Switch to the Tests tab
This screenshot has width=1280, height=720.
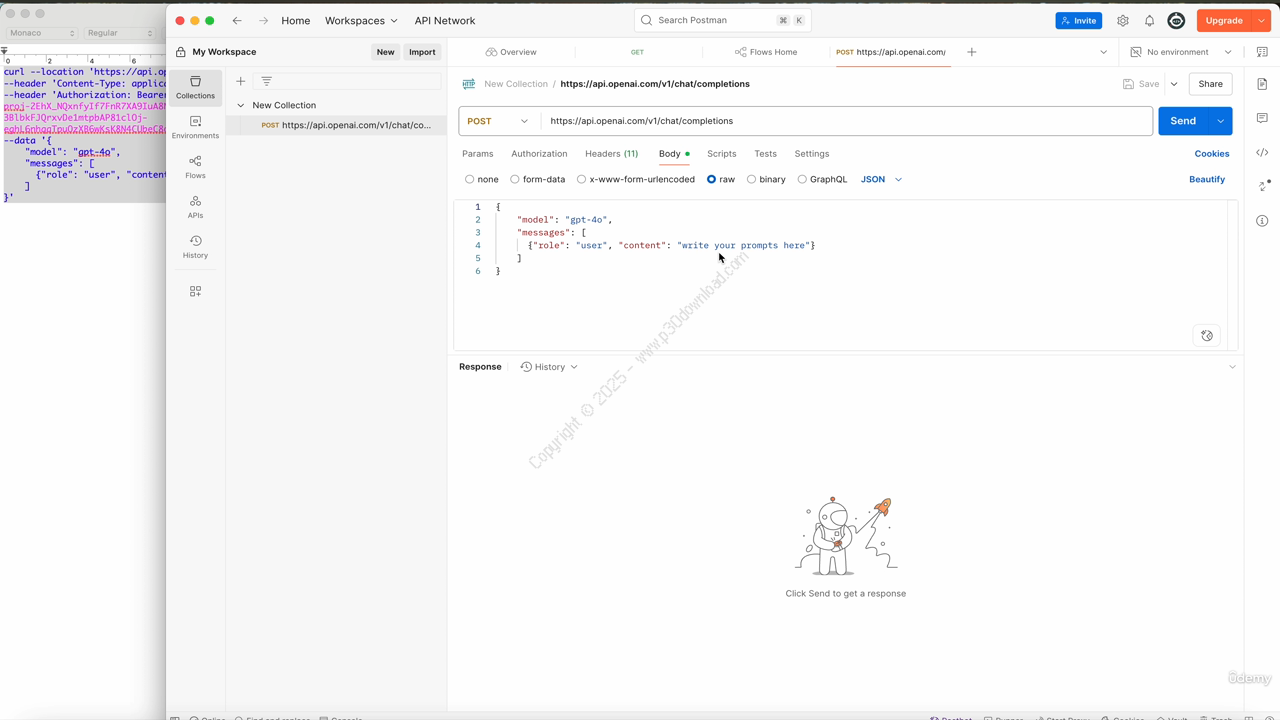[765, 154]
